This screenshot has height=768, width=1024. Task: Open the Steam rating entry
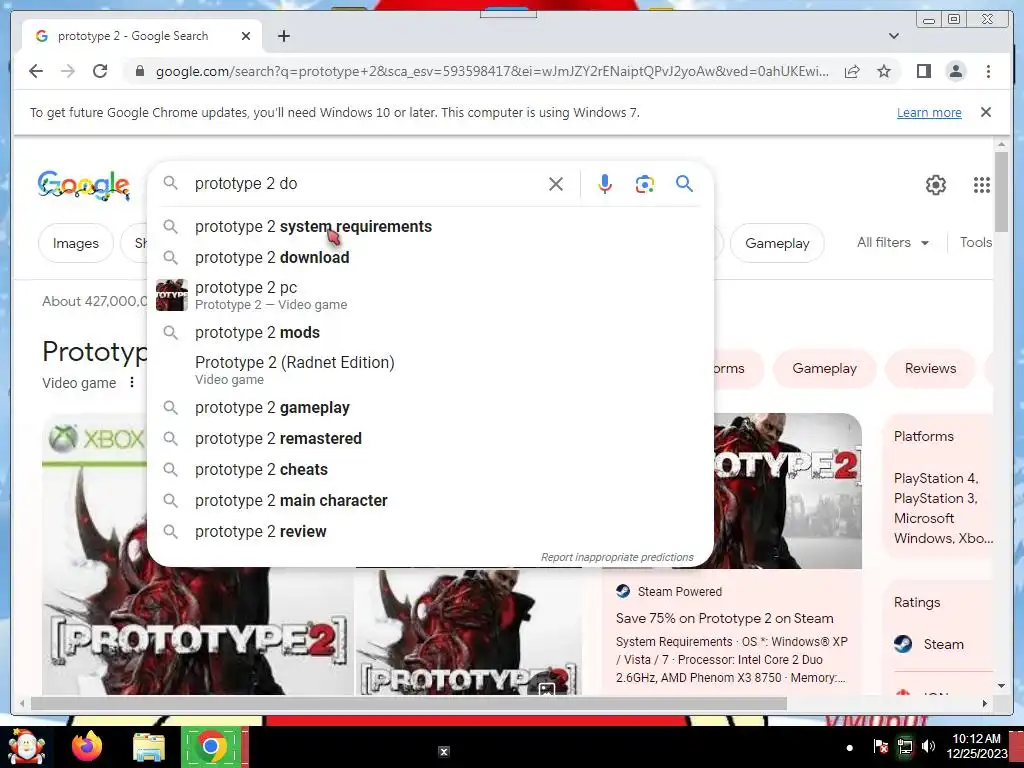pos(929,644)
